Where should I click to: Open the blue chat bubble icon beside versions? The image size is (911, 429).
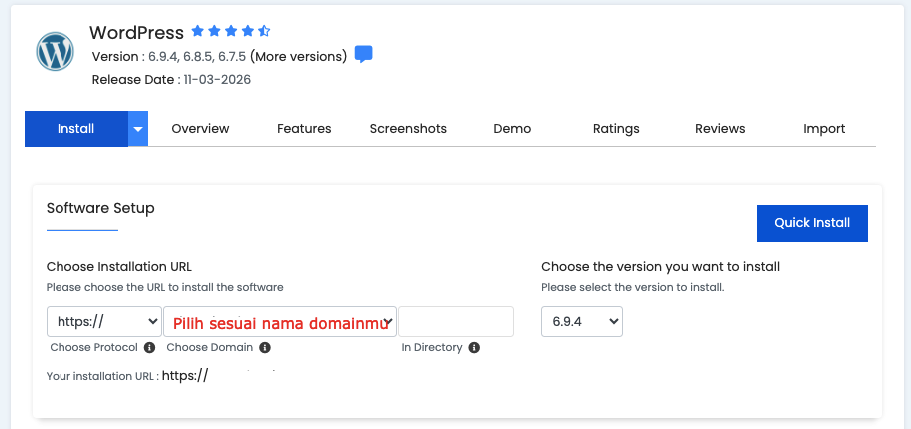(x=364, y=54)
